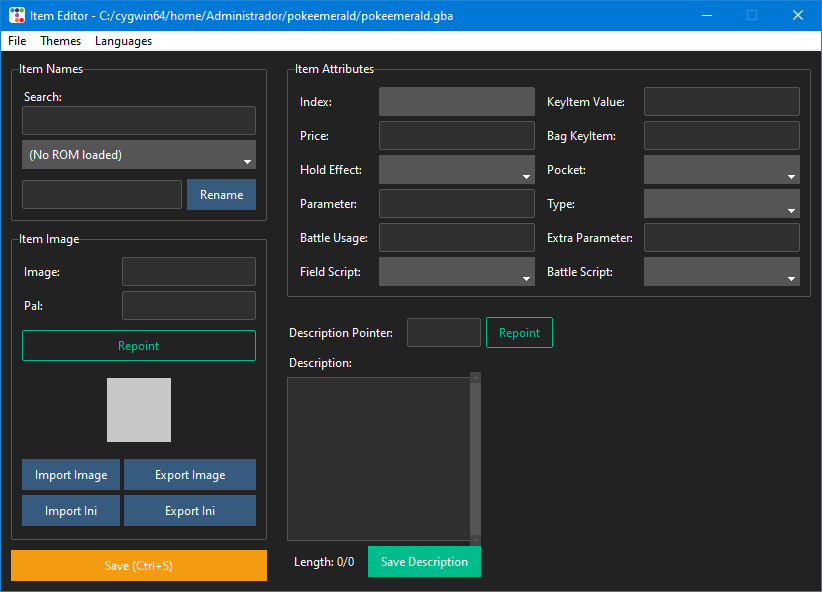The width and height of the screenshot is (822, 592).
Task: Open the Battle Script dropdown
Action: click(721, 272)
